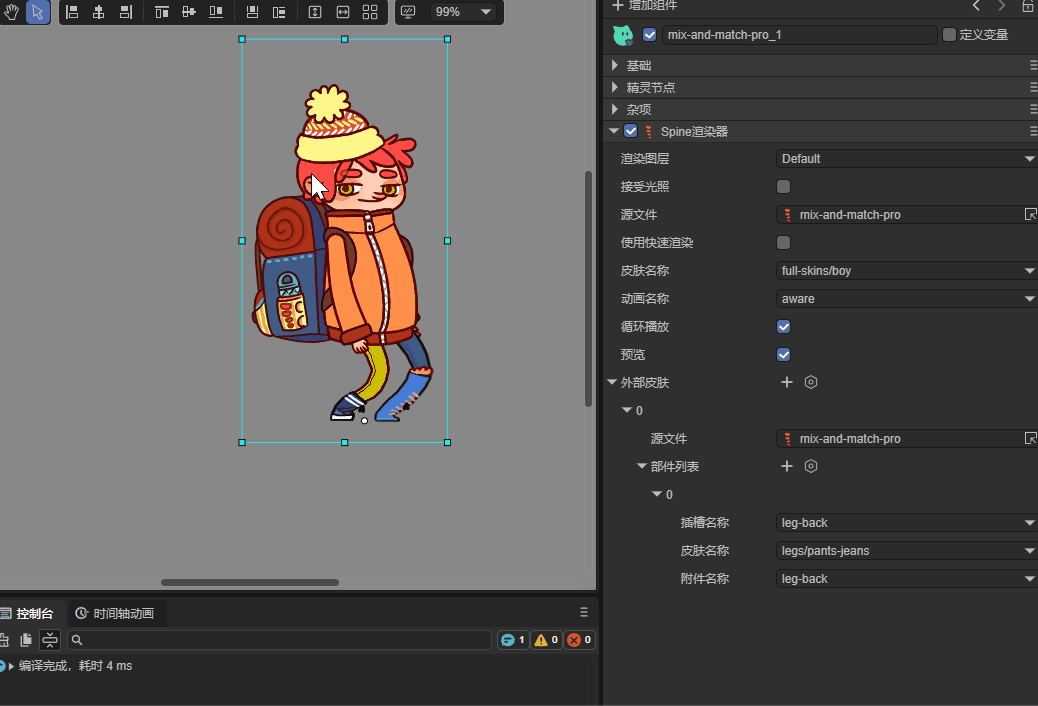Toggle the 循环播放 checkbox
The image size is (1038, 706).
tap(783, 326)
